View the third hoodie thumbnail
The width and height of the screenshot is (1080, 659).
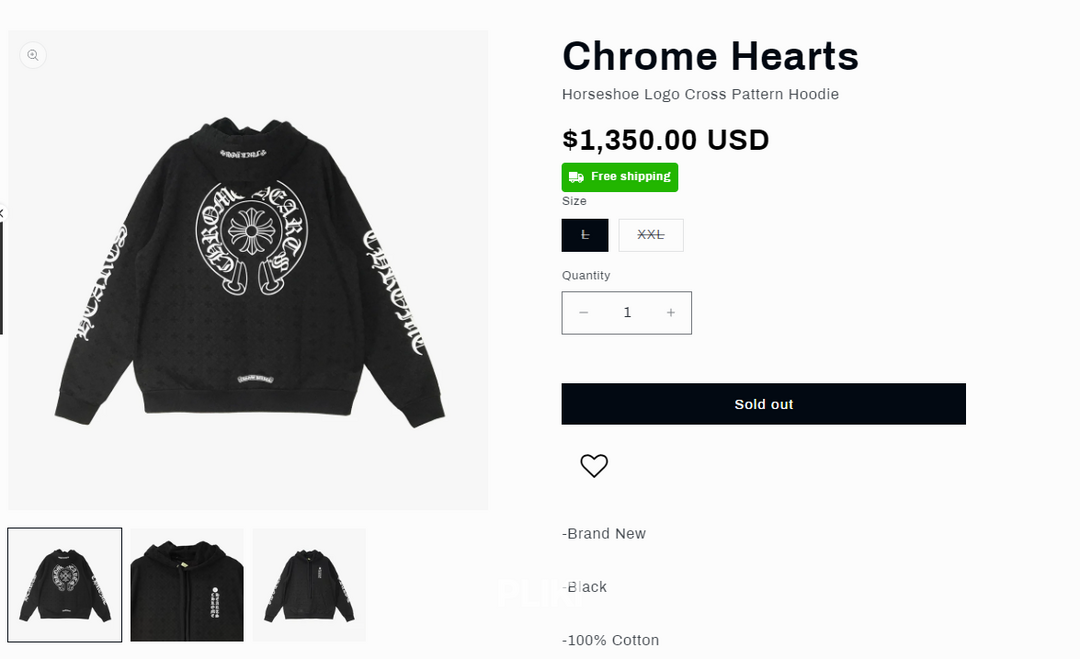[309, 584]
